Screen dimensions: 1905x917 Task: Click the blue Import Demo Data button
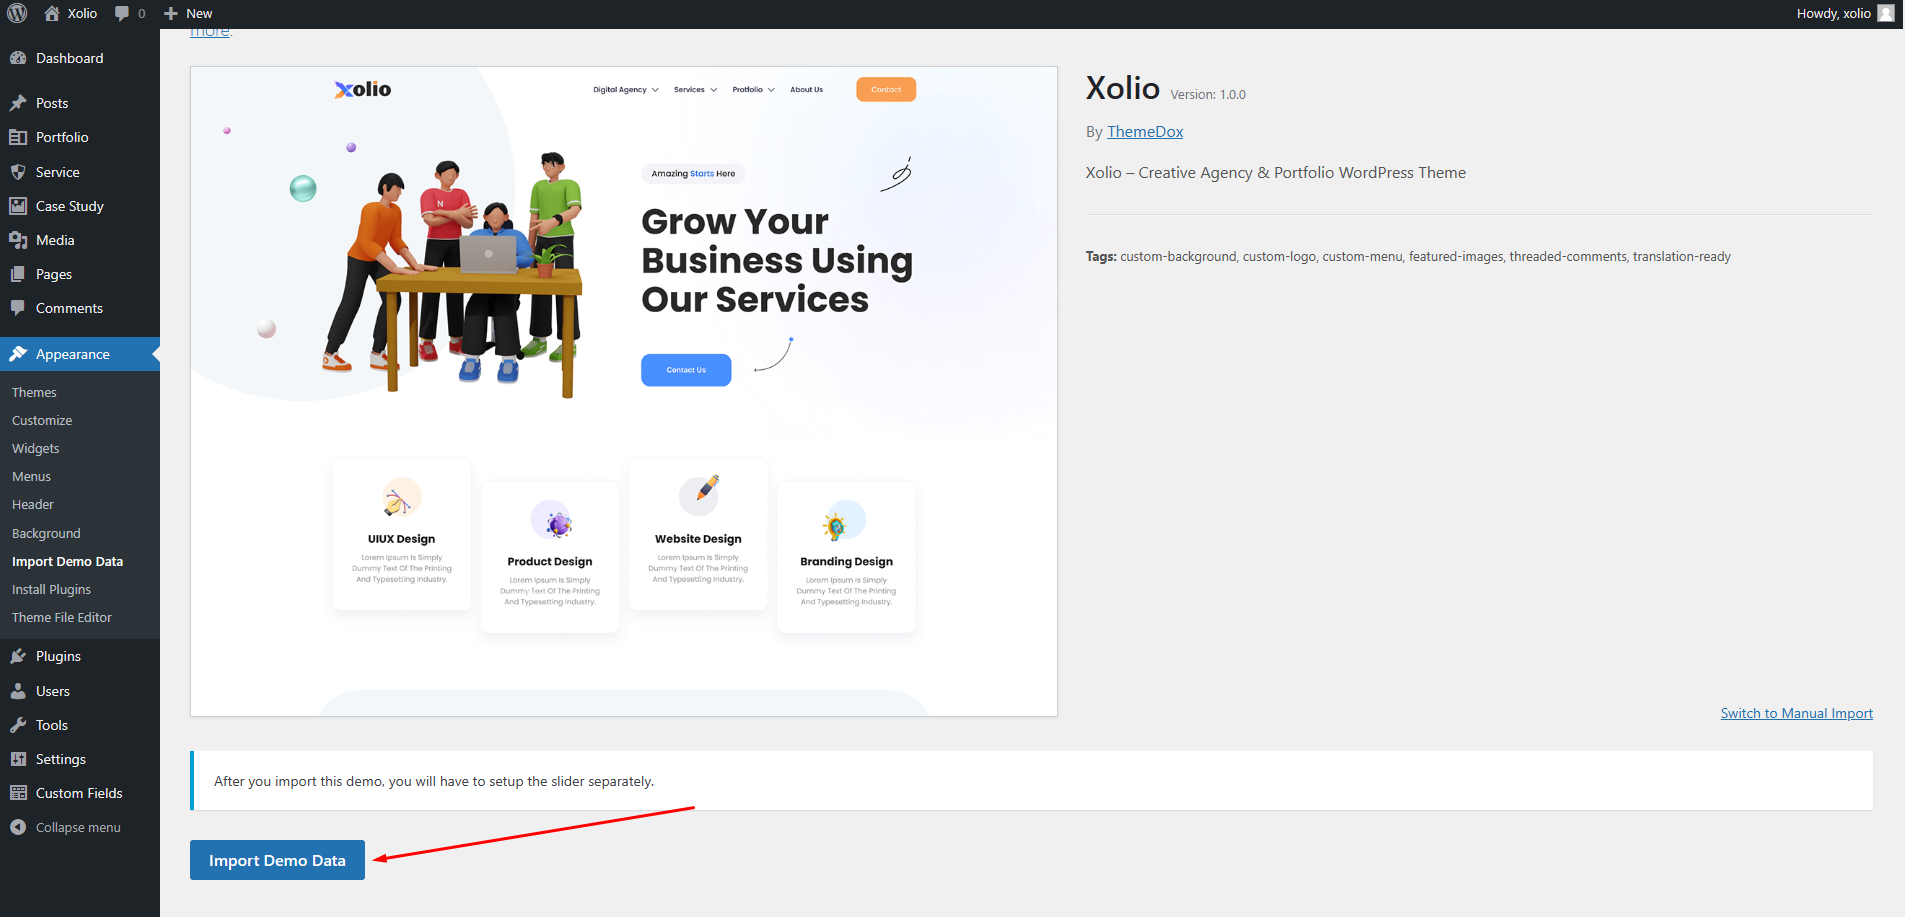point(277,860)
